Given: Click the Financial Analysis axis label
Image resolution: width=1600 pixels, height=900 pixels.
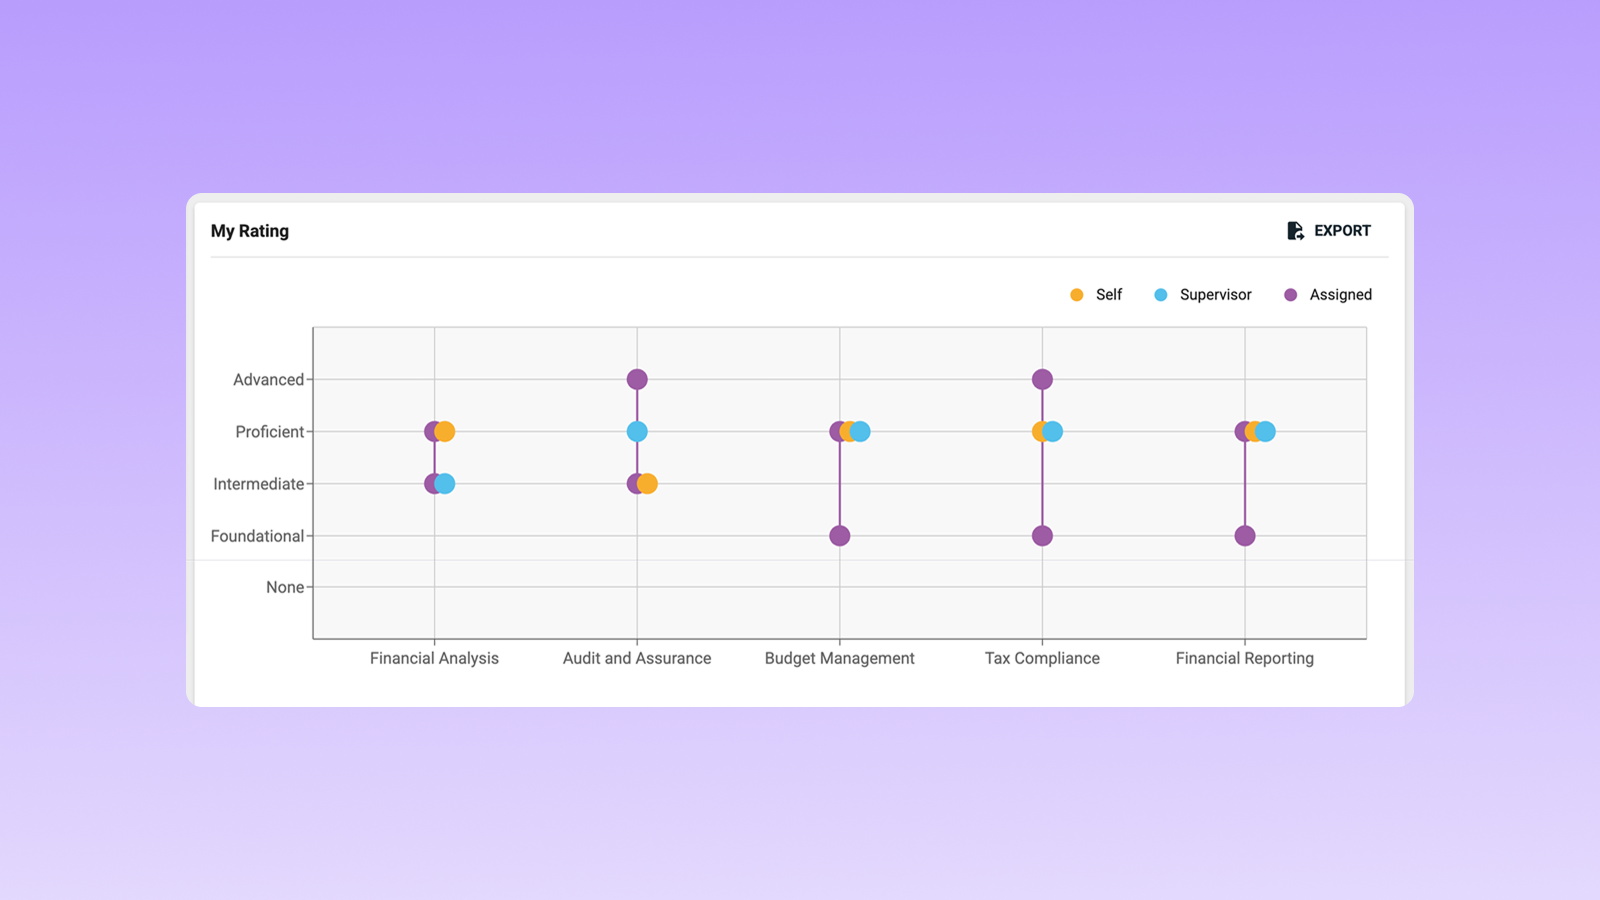Looking at the screenshot, I should tap(434, 658).
